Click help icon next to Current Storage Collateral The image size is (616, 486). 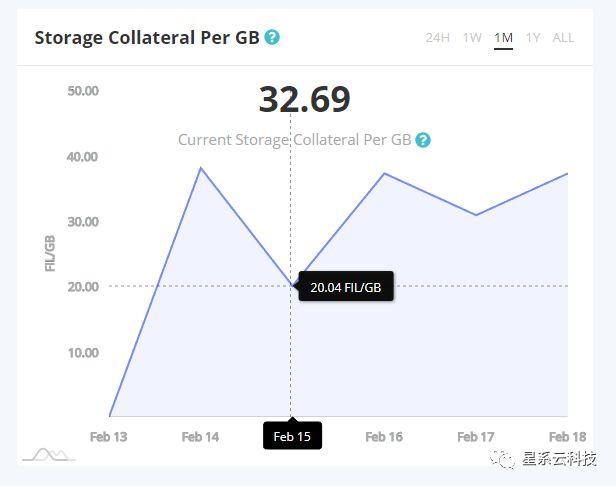423,140
